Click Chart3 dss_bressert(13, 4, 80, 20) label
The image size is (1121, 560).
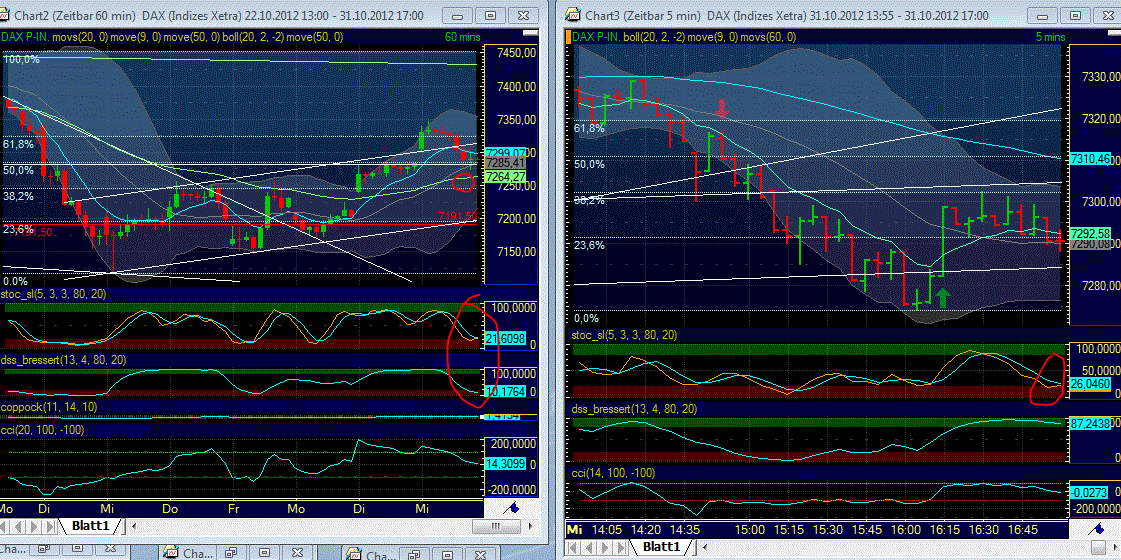pyautogui.click(x=632, y=408)
